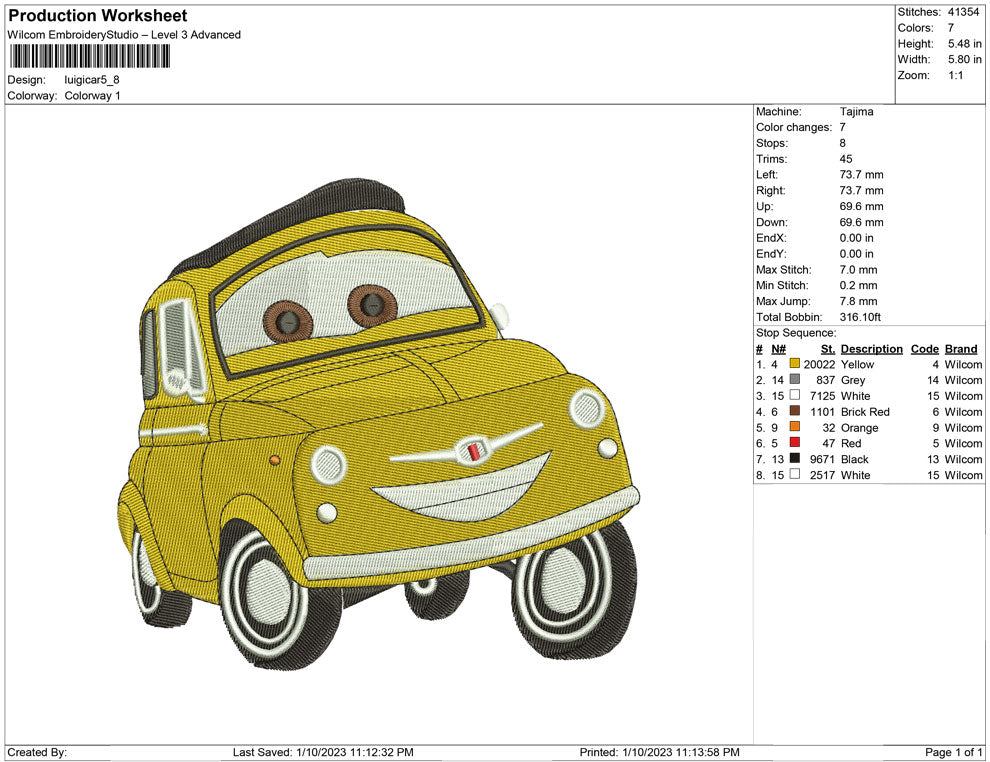Viewport: 990px width, 762px height.
Task: Choose the black color swatch in row 7
Action: click(x=795, y=459)
